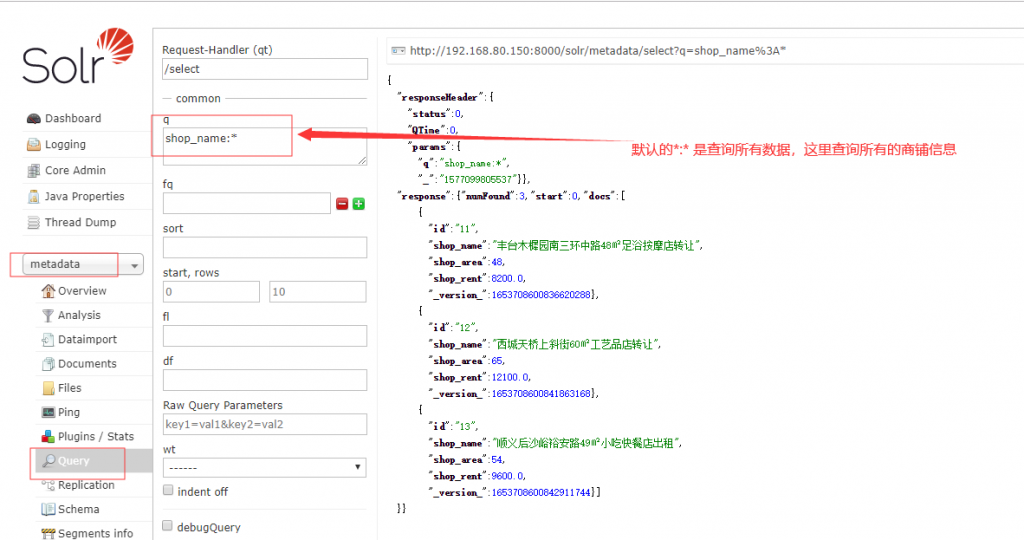This screenshot has height=540, width=1024.
Task: Click the Files folder icon
Action: [48, 388]
